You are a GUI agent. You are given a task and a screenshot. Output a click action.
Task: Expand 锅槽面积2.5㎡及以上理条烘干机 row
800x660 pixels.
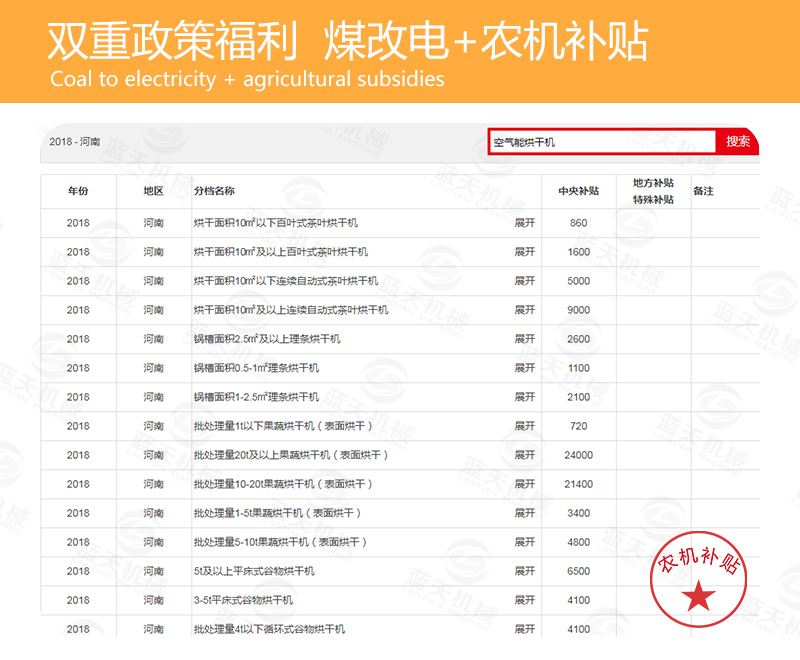pyautogui.click(x=525, y=339)
